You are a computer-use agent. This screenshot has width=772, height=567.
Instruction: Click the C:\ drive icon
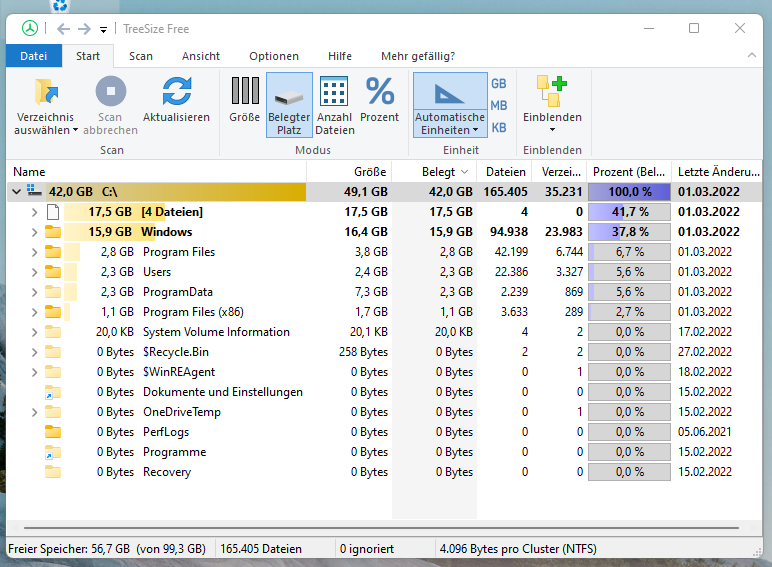point(34,190)
